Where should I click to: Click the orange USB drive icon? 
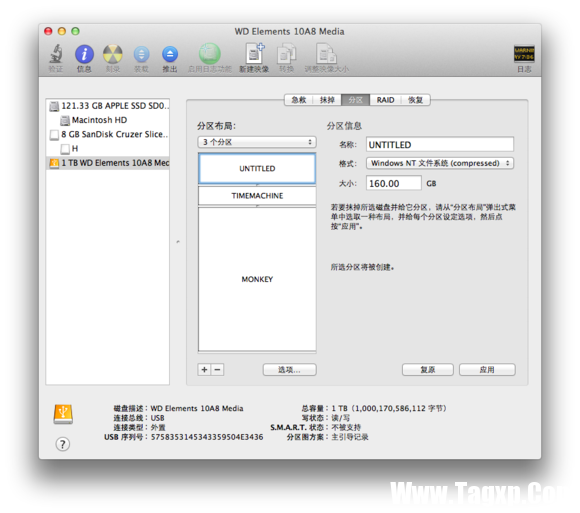coord(63,414)
